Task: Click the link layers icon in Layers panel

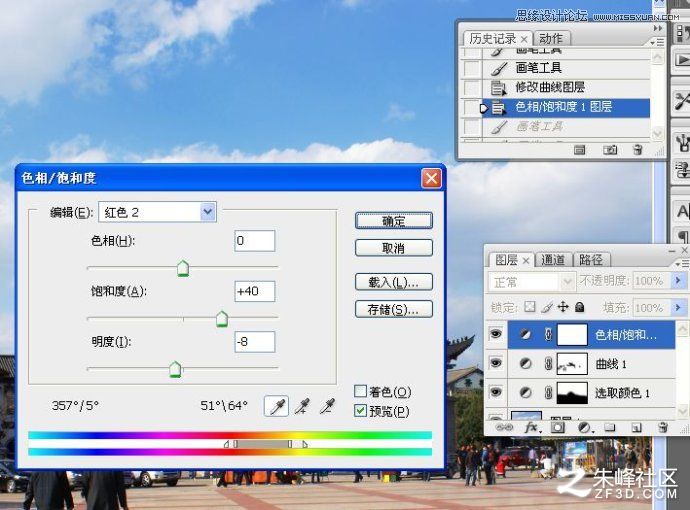Action: coord(504,427)
